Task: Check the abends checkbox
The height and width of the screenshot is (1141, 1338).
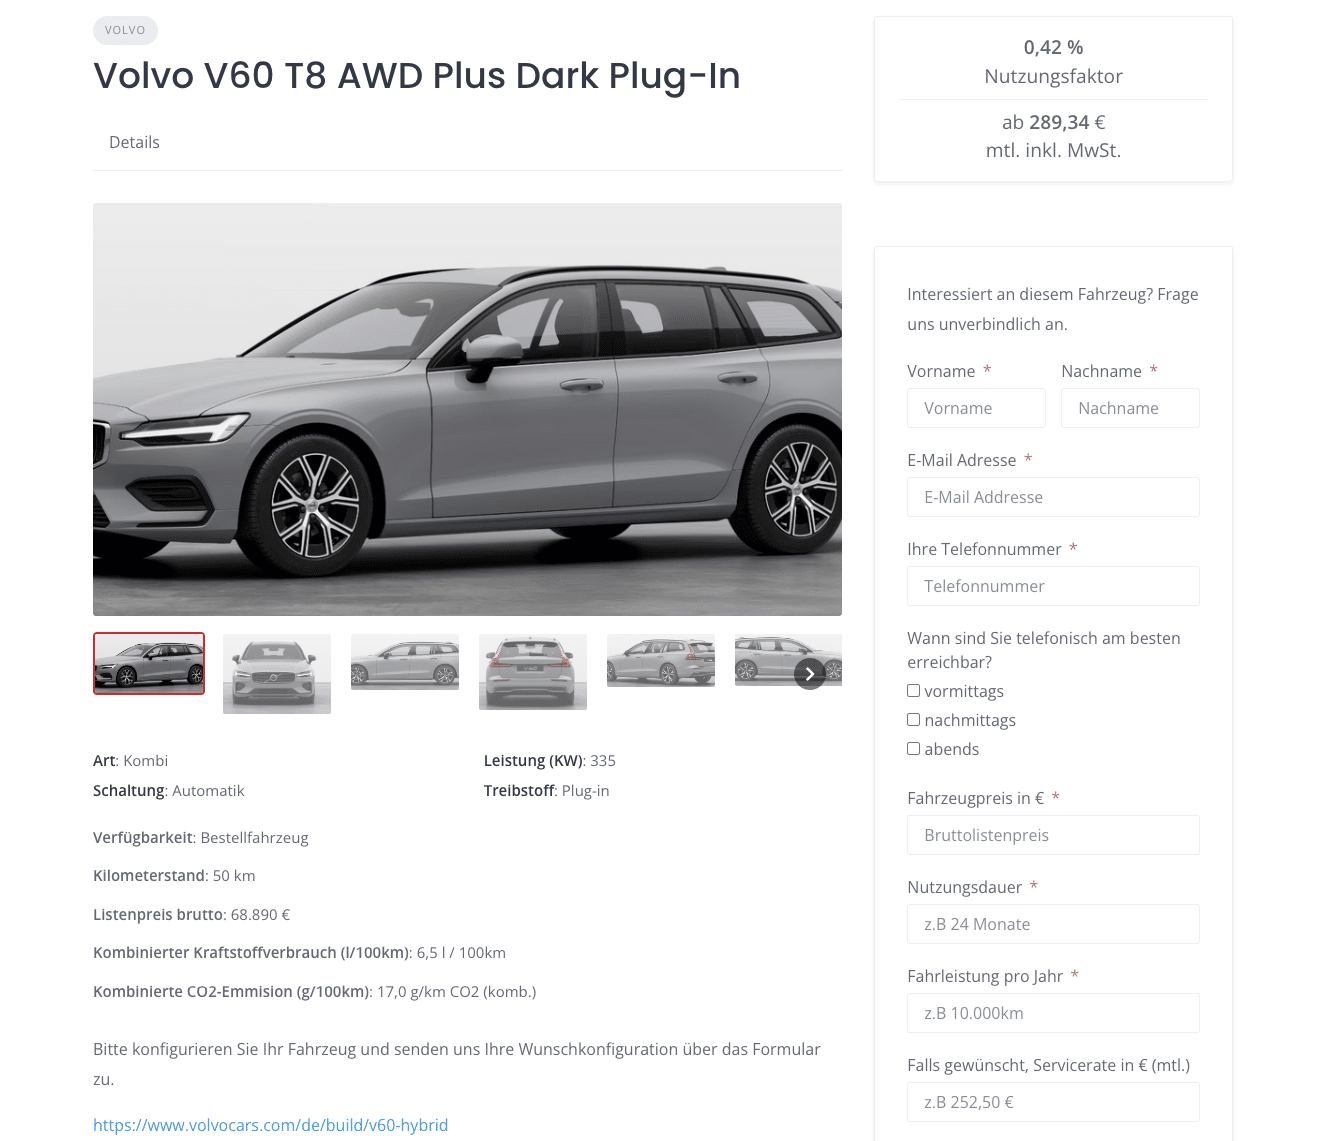Action: pyautogui.click(x=913, y=748)
